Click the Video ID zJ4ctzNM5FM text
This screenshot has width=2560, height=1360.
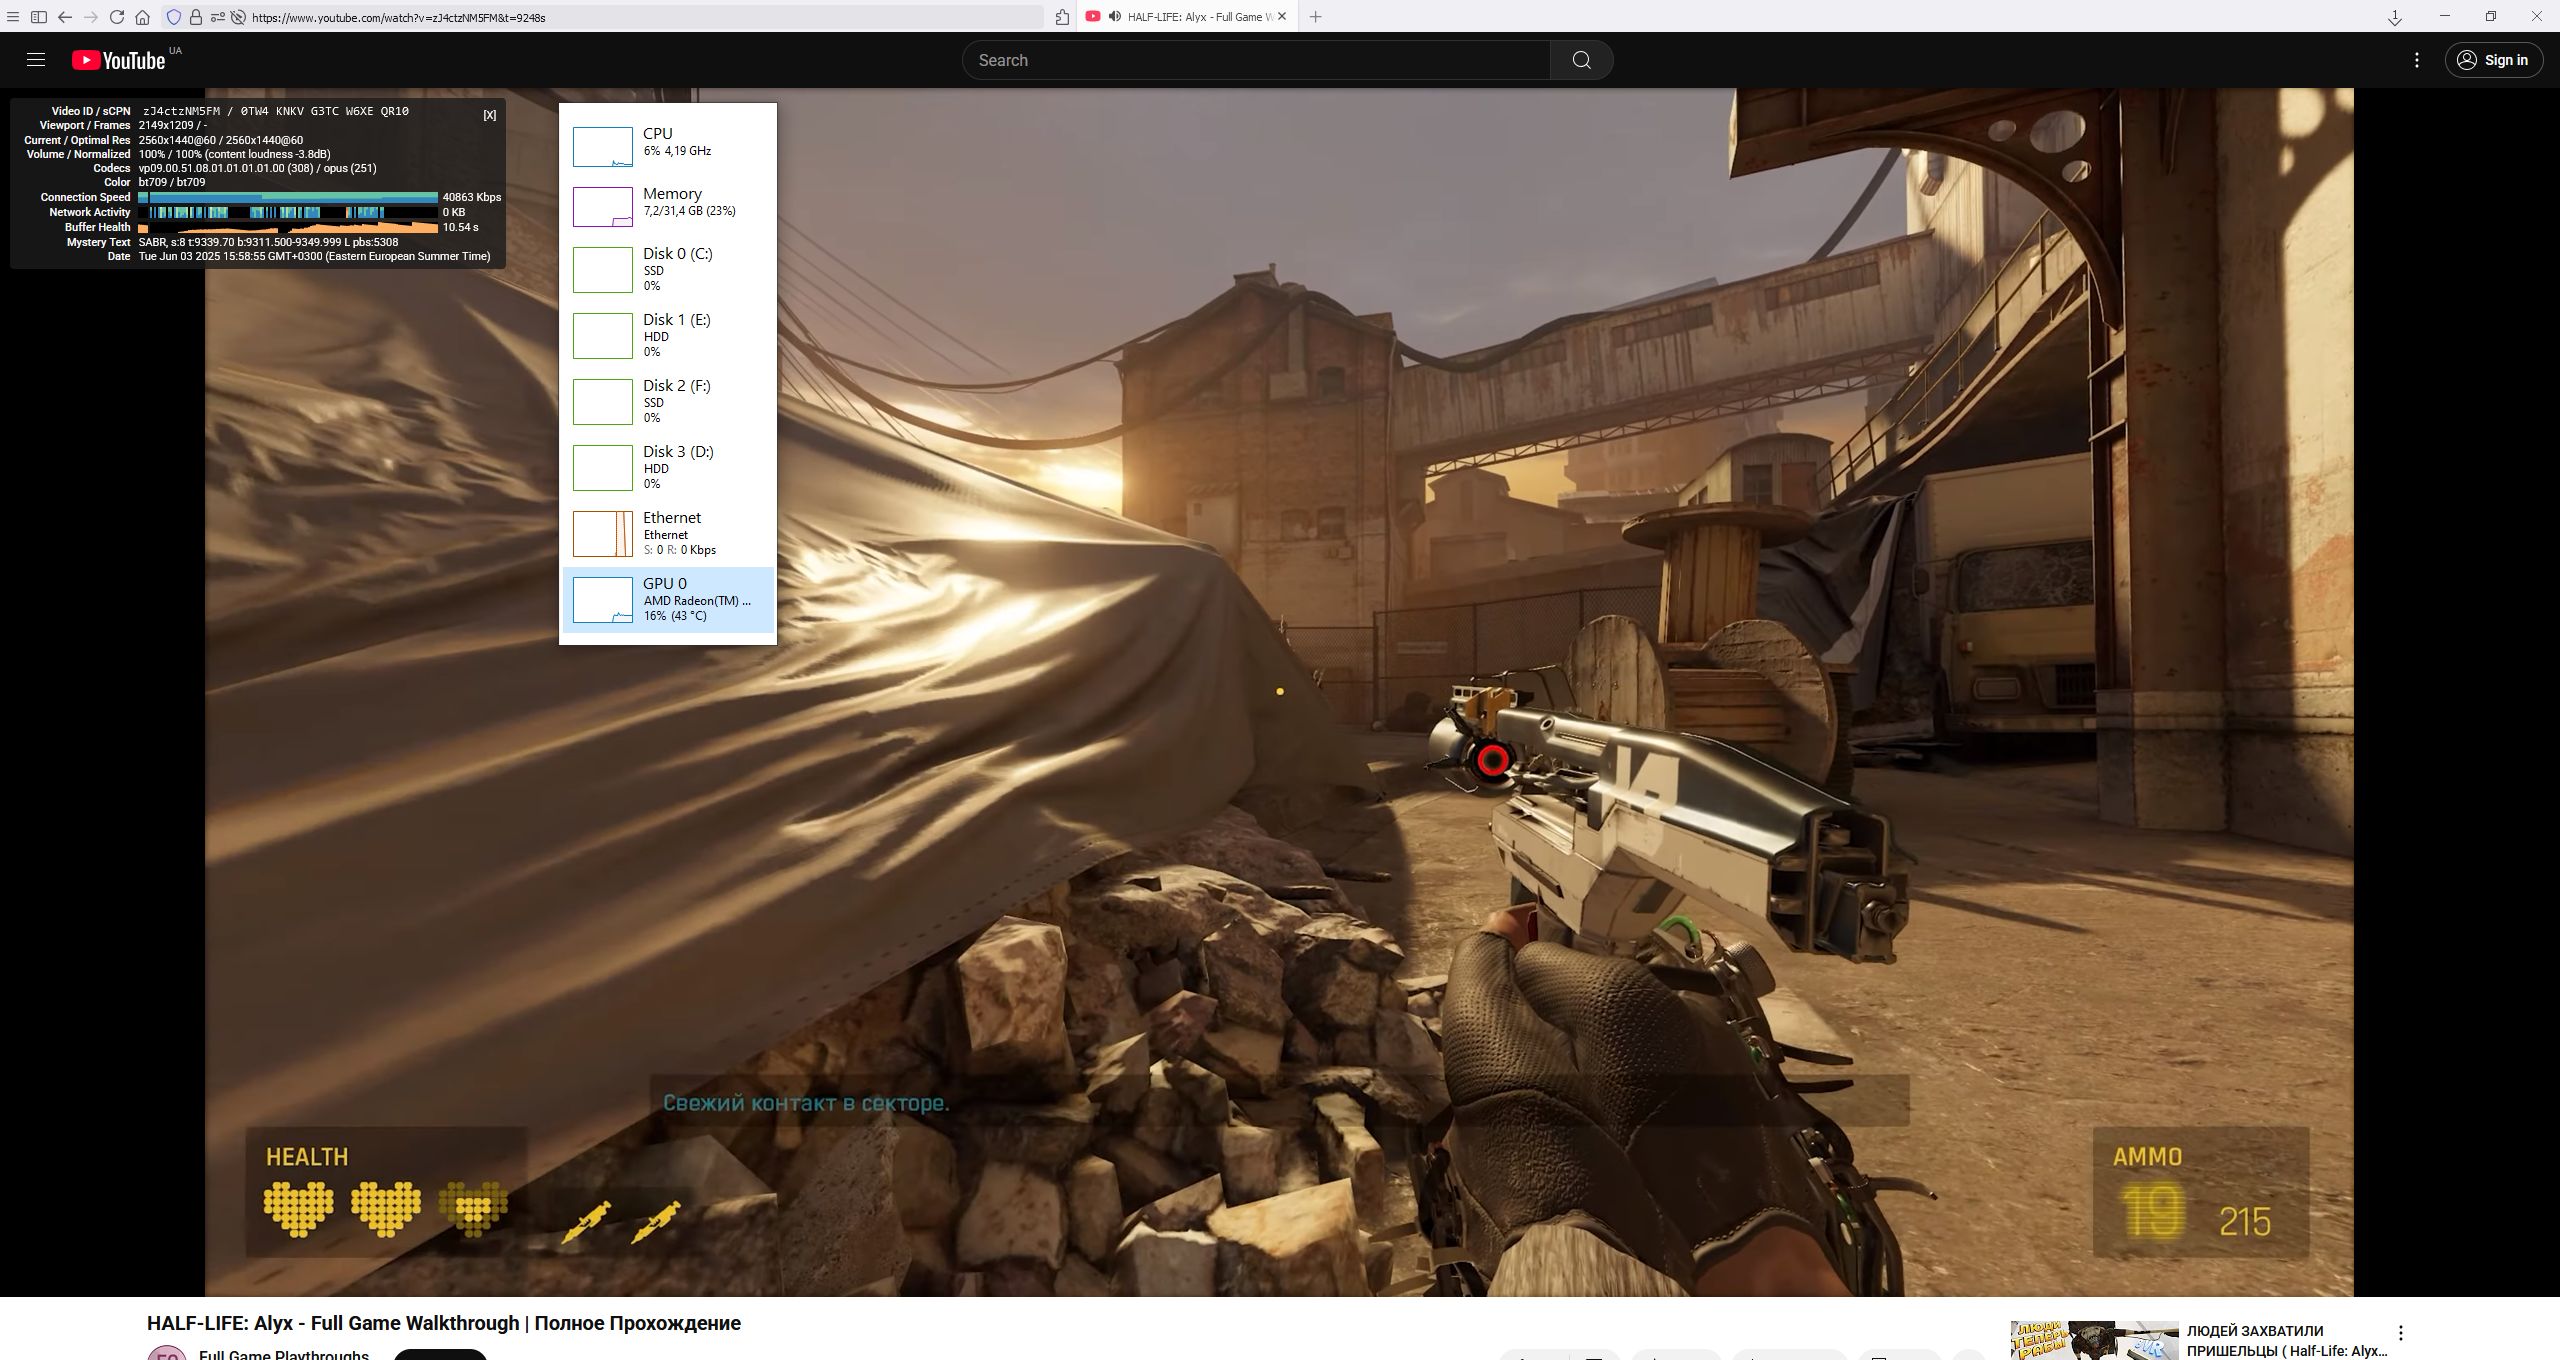tap(181, 111)
